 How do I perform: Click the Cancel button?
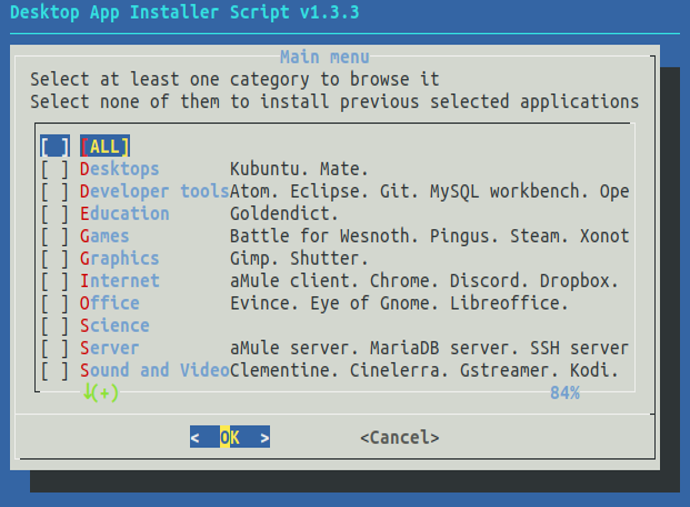pyautogui.click(x=400, y=437)
